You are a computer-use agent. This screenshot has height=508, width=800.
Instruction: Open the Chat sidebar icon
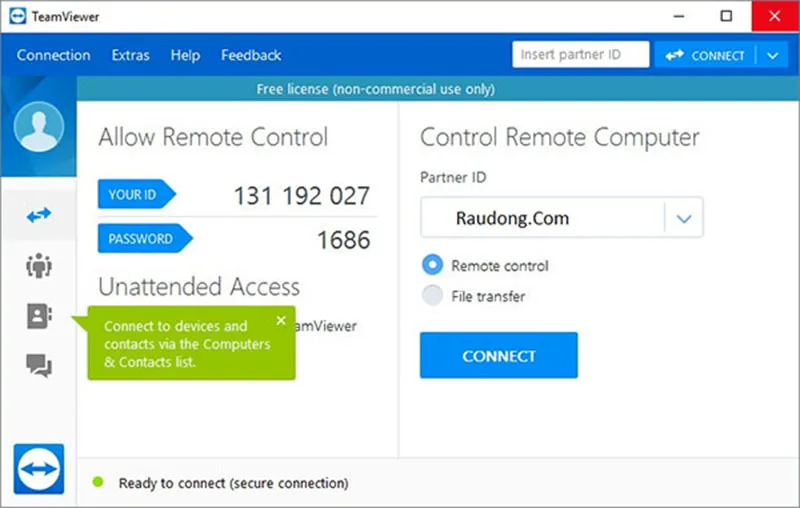tap(39, 365)
